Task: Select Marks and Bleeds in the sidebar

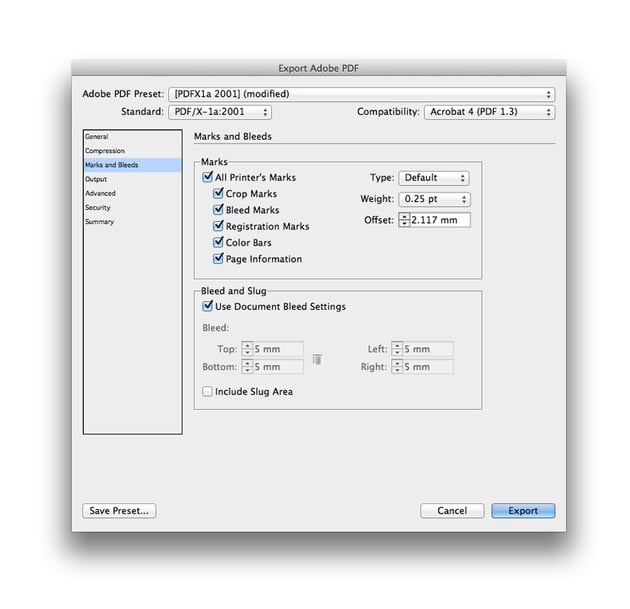Action: 133,165
